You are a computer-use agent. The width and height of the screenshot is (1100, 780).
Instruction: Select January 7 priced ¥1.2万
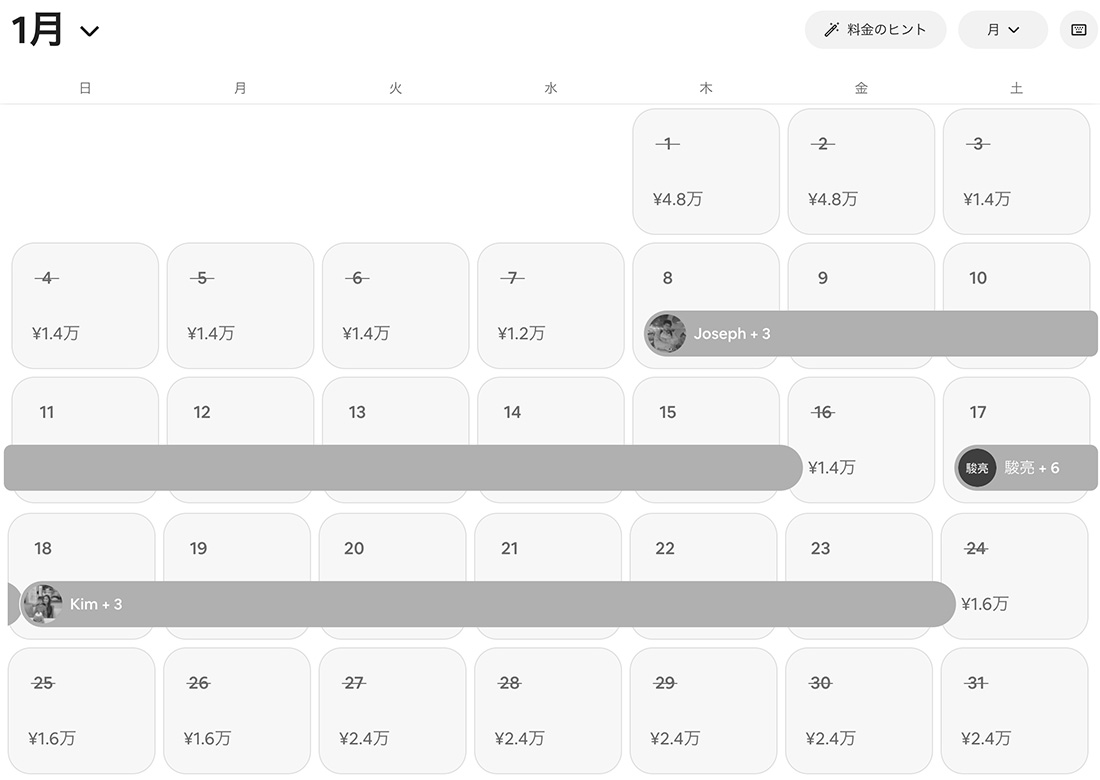coord(550,306)
